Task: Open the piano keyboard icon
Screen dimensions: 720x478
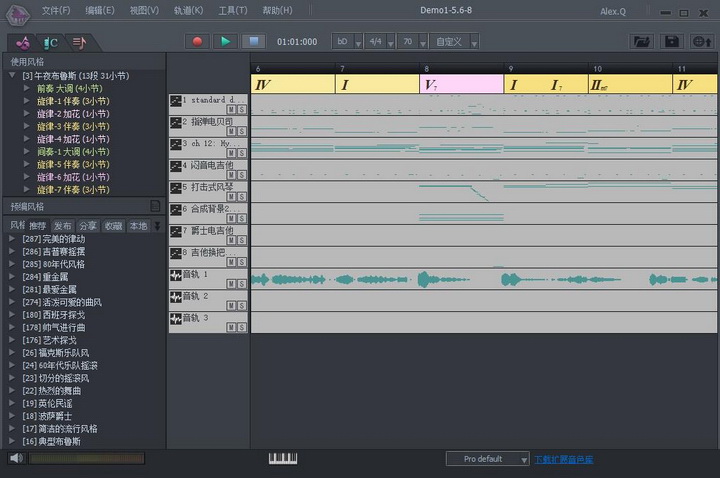Action: click(283, 458)
